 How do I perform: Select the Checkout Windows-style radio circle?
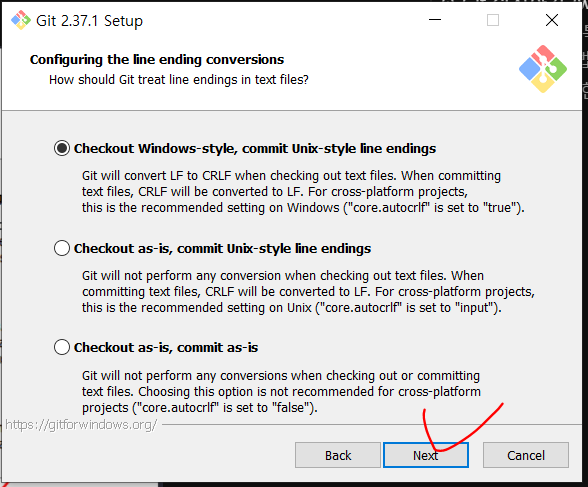[x=62, y=148]
